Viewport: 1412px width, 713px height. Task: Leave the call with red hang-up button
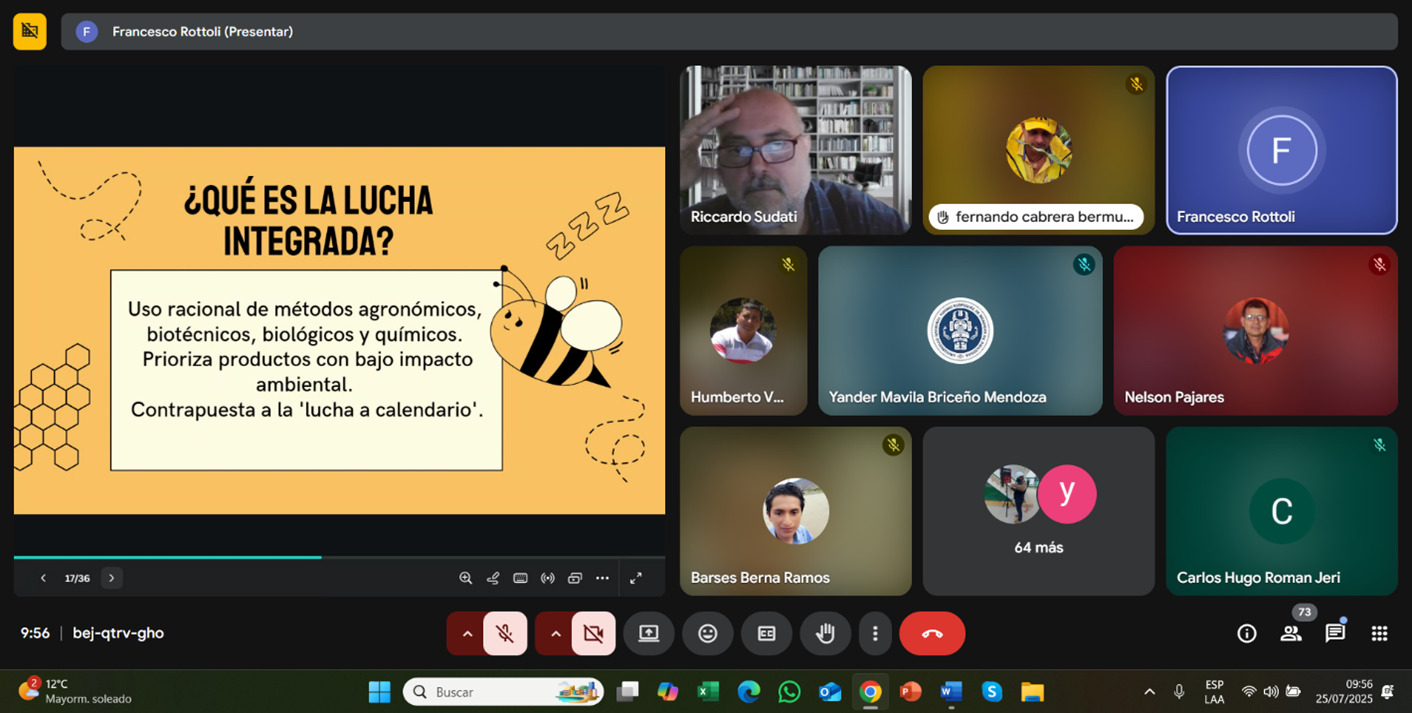[x=932, y=634]
